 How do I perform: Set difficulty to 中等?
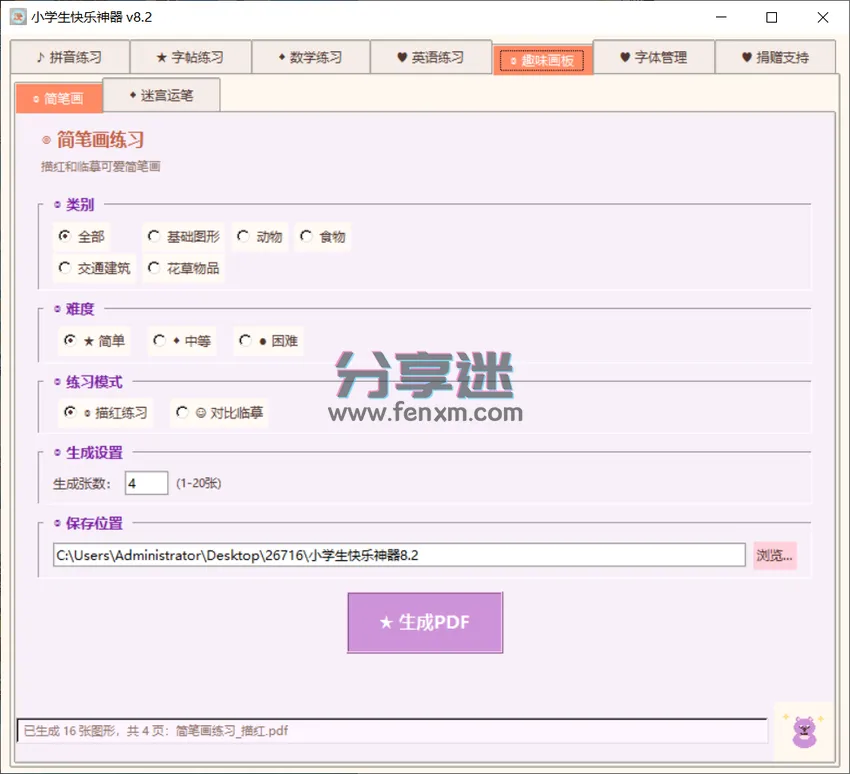[182, 341]
